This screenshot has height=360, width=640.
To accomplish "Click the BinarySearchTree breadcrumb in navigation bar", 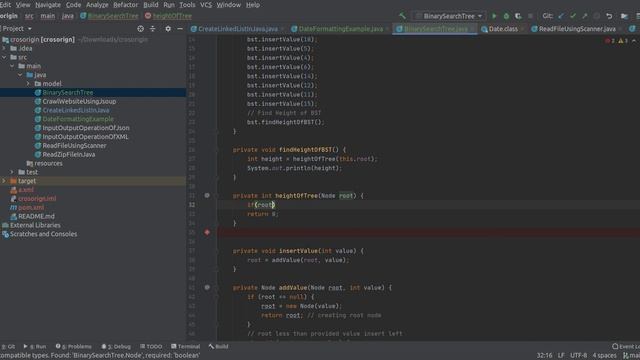I will (109, 16).
